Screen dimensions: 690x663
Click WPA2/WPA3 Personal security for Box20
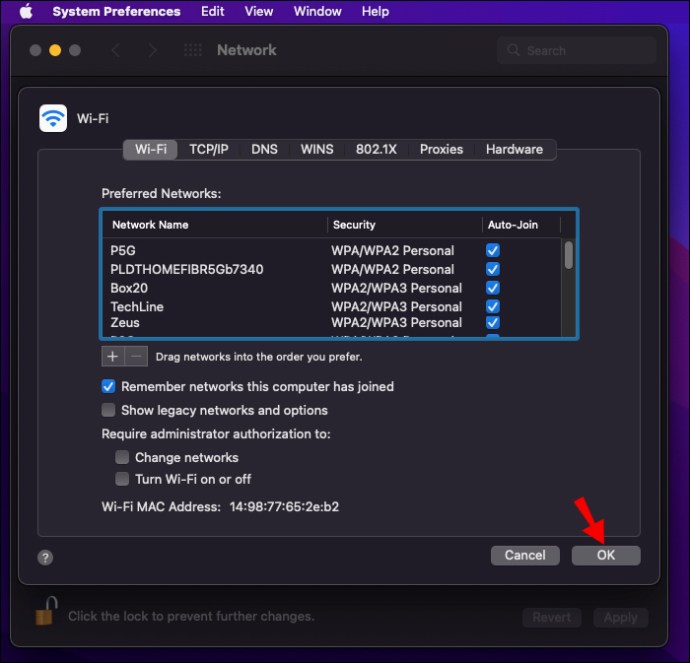396,288
